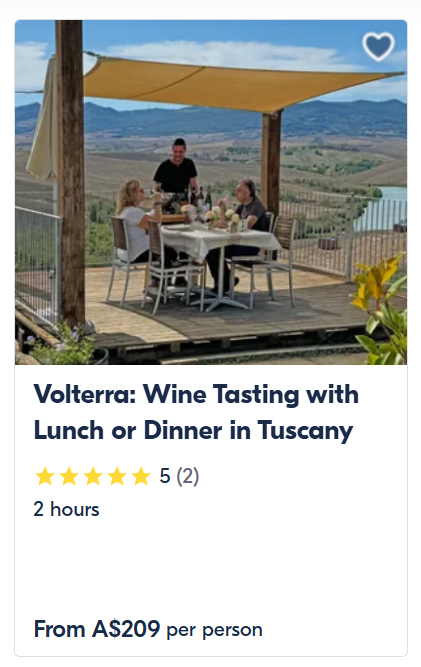Open the (2) review count
Image resolution: width=421 pixels, height=667 pixels.
click(x=188, y=476)
